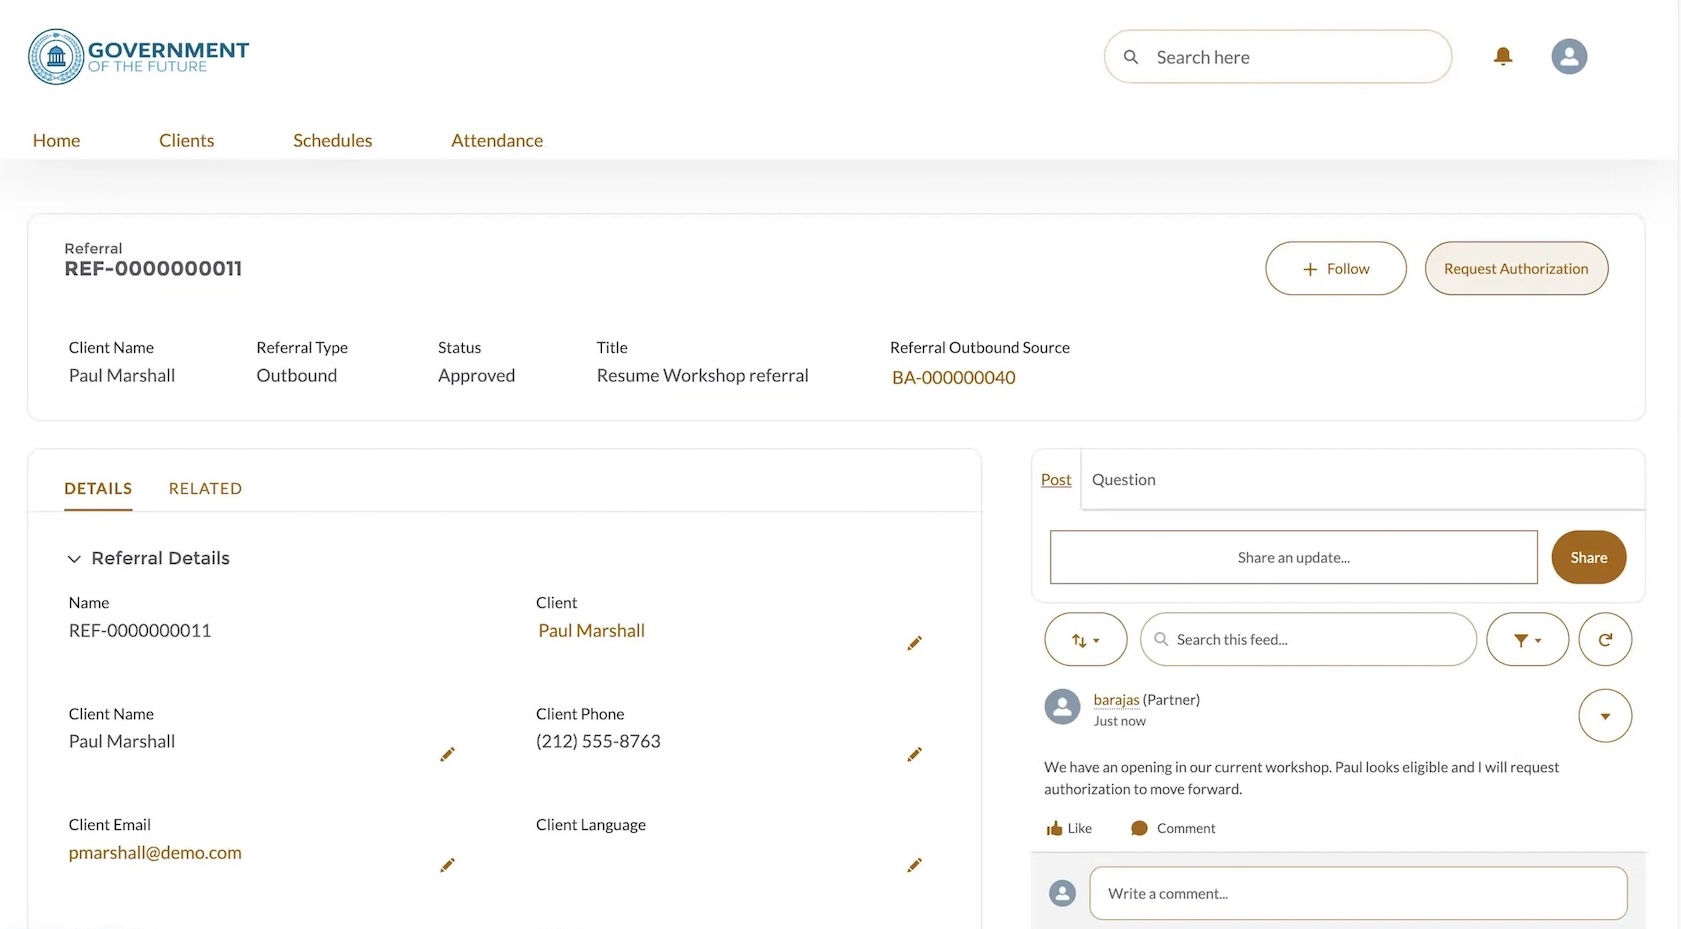Open the feed filter options

click(1527, 639)
